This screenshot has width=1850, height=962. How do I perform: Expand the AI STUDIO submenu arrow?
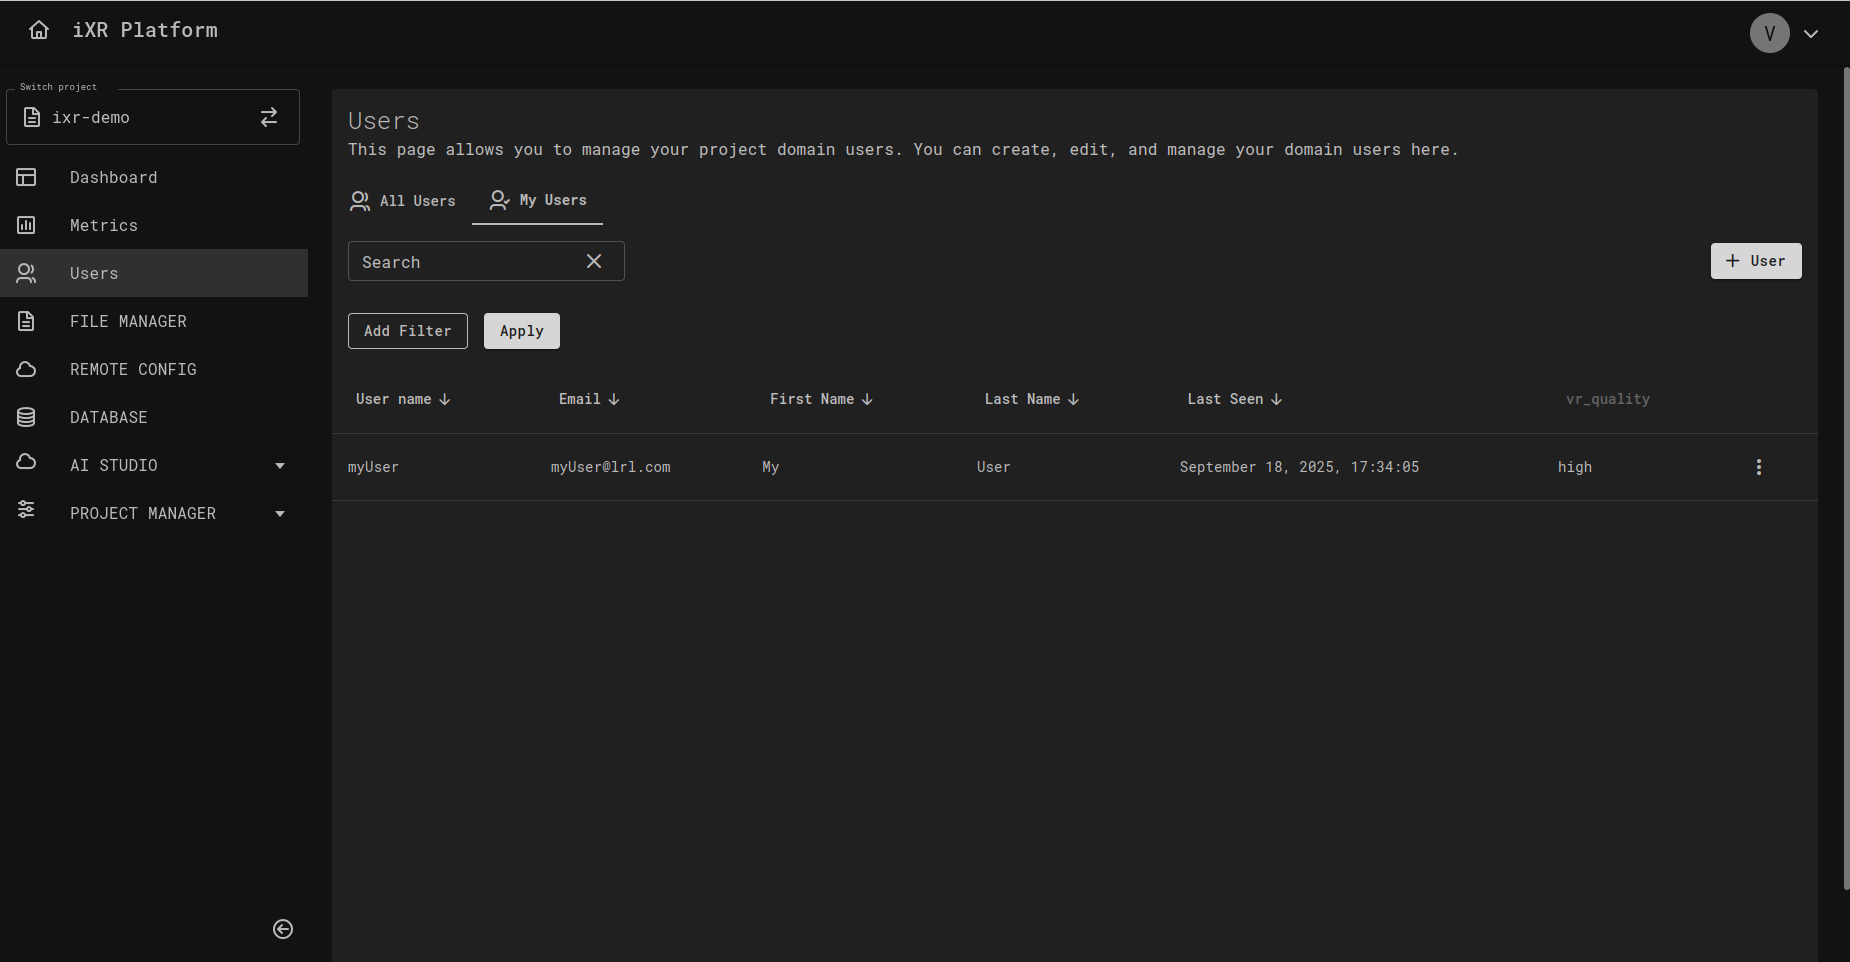(x=280, y=465)
